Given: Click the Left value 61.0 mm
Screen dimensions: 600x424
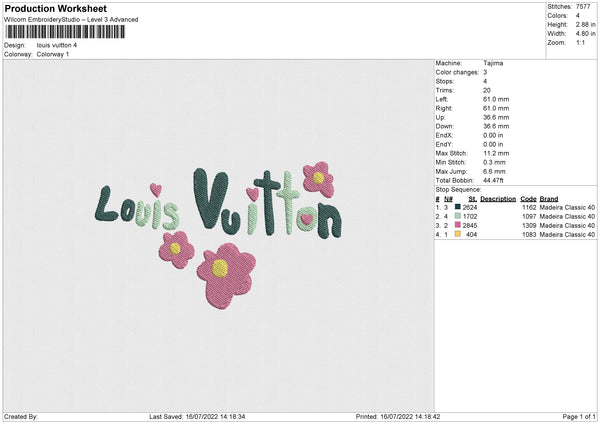Looking at the screenshot, I should coord(496,99).
